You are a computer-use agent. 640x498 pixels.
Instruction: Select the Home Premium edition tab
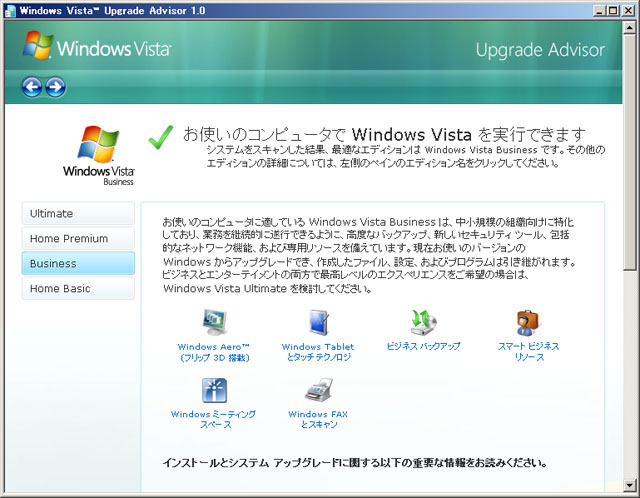pyautogui.click(x=78, y=238)
